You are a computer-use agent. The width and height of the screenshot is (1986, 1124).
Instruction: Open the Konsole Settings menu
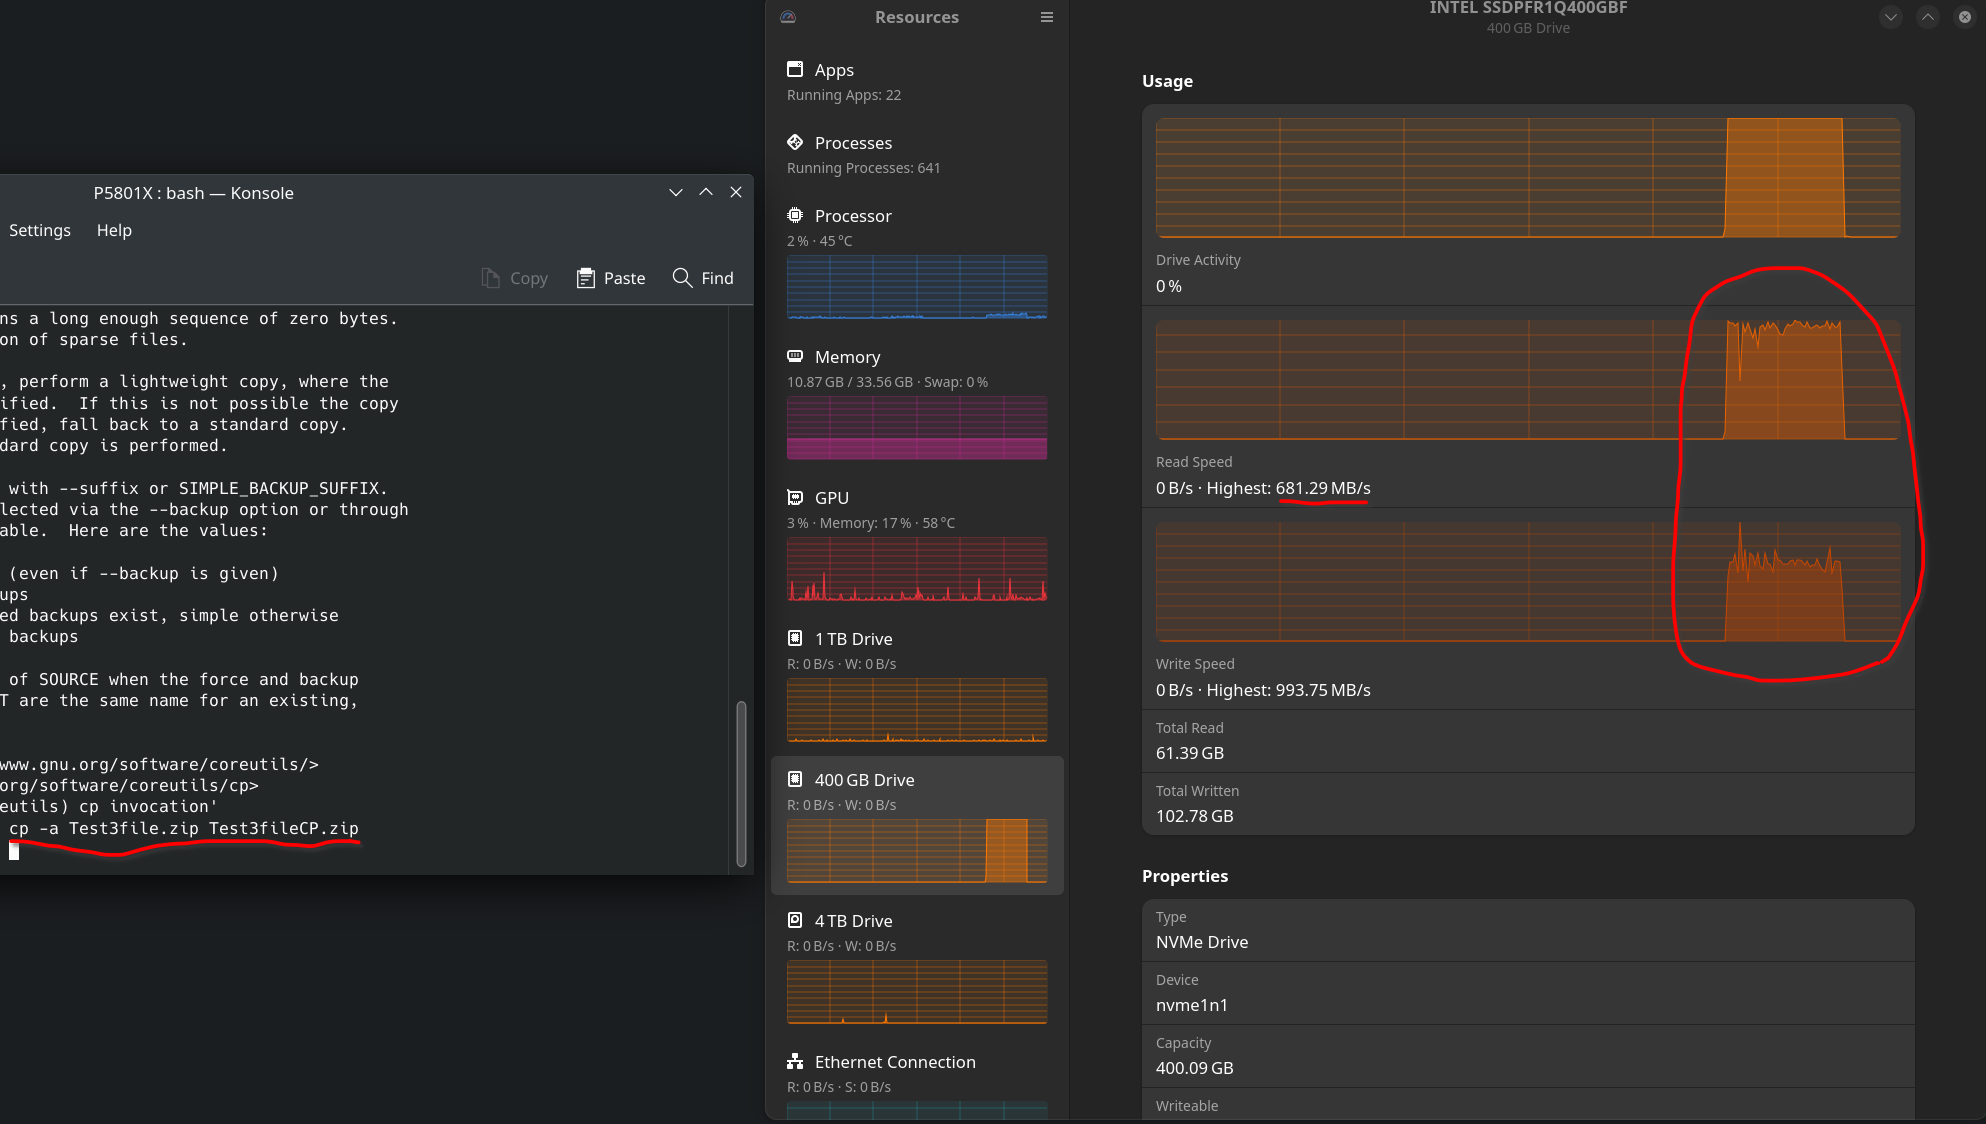coord(40,230)
